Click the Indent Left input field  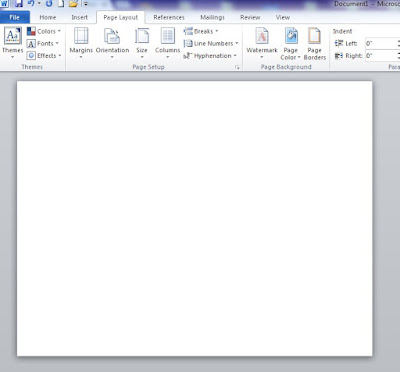[382, 43]
